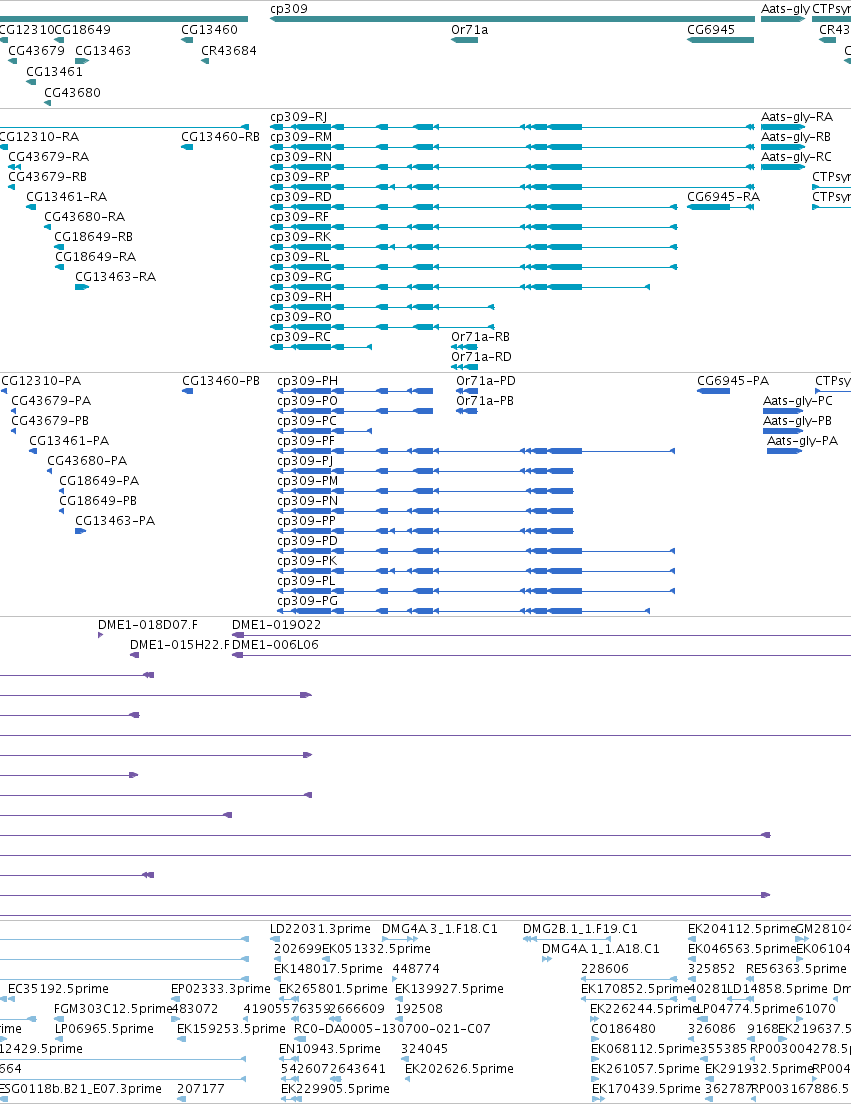Click transcript CG12310-RA
This screenshot has height=1104, width=851.
39,137
